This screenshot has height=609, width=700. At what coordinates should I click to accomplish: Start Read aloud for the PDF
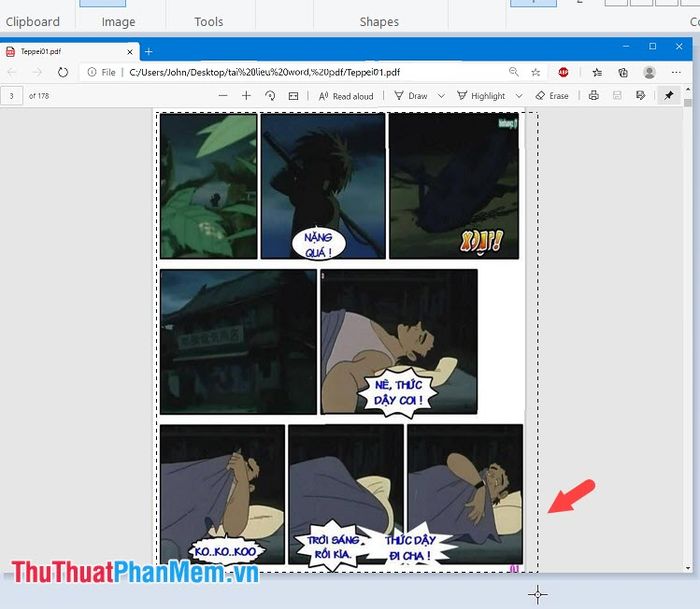346,96
